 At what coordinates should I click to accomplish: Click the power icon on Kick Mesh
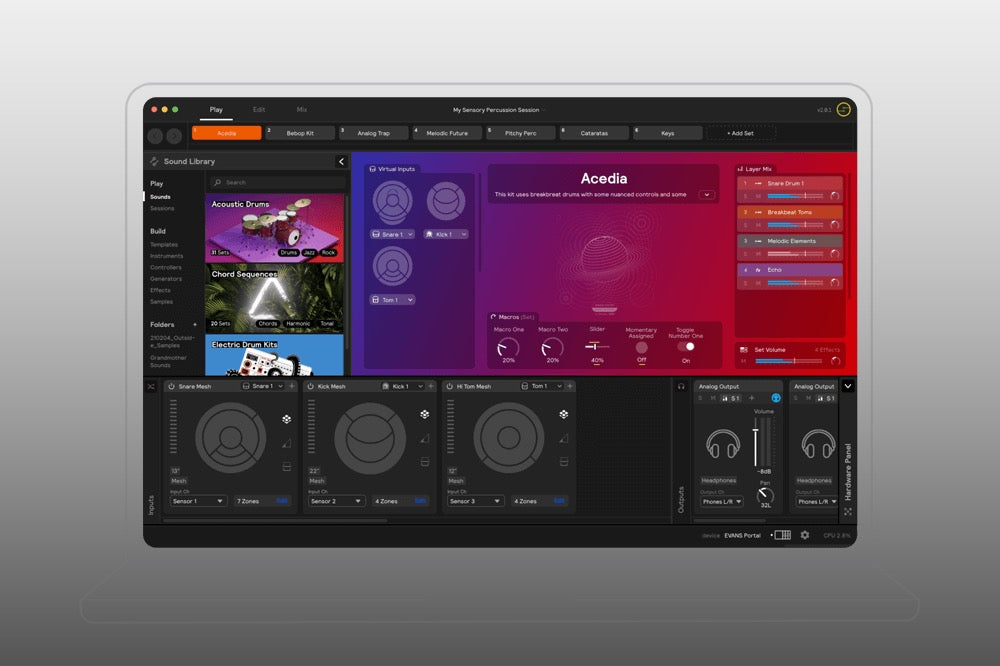310,386
